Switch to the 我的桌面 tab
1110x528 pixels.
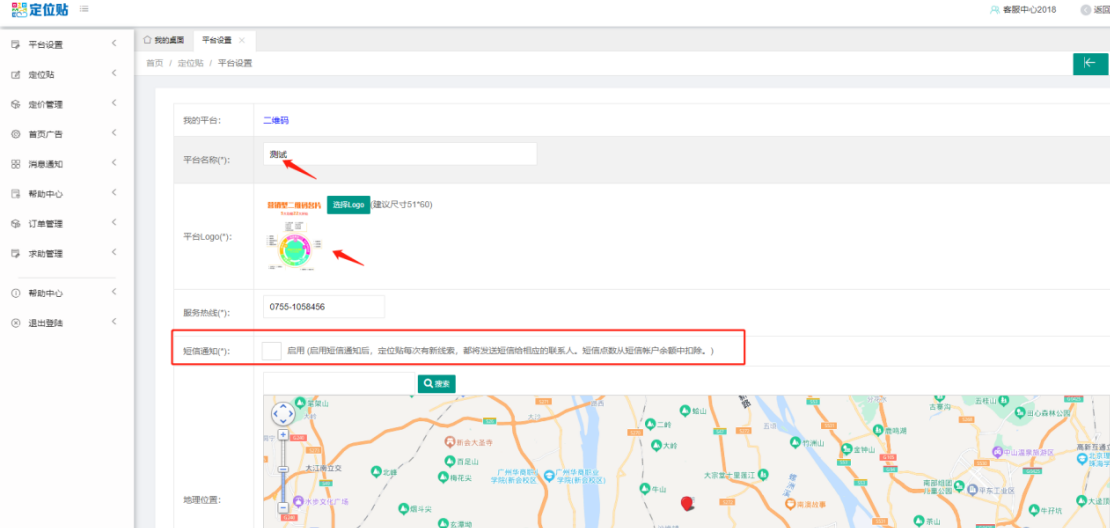(163, 40)
